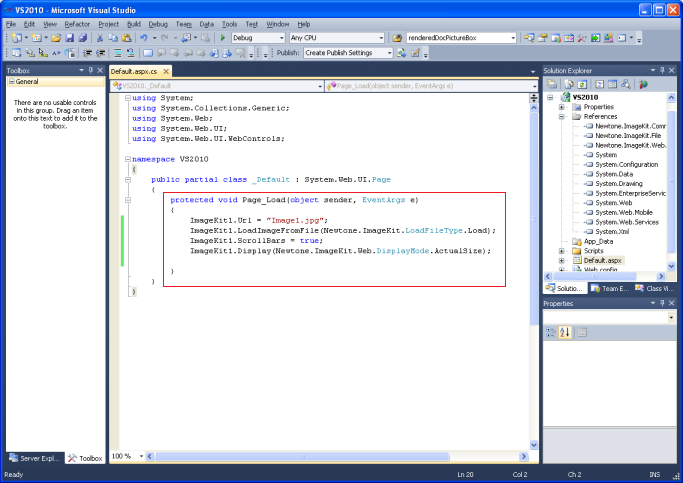The image size is (683, 483).
Task: Click the Alphabetical sort icon in Properties panel
Action: [565, 333]
